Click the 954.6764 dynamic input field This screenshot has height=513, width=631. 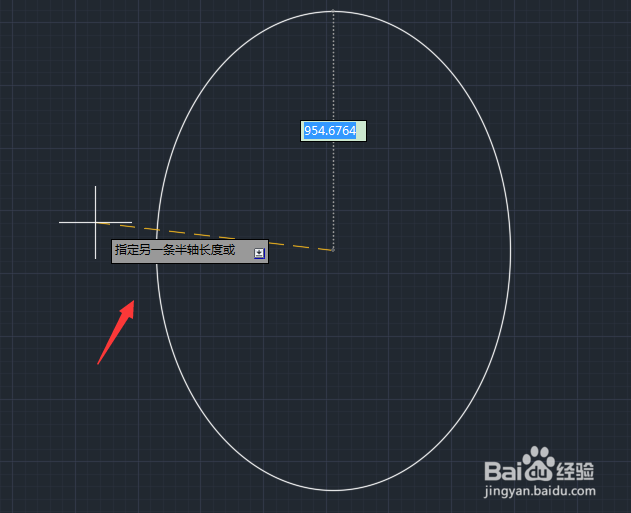(333, 131)
